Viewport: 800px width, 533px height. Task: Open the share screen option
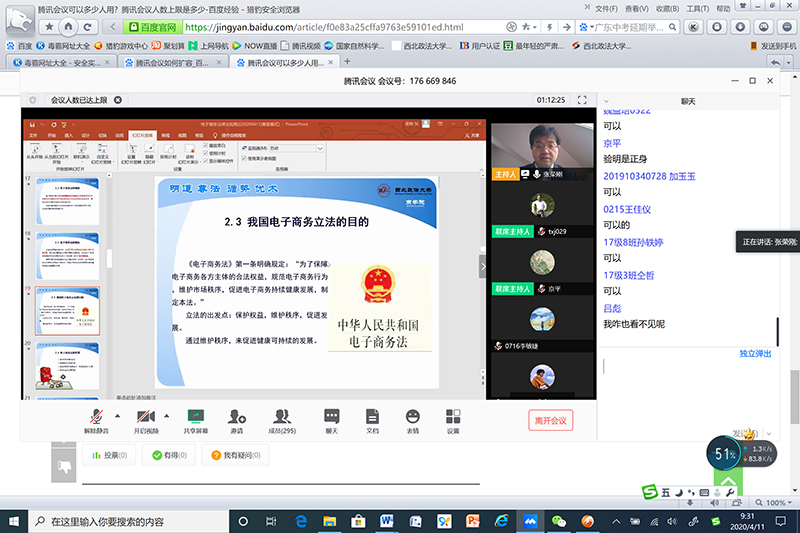(195, 419)
